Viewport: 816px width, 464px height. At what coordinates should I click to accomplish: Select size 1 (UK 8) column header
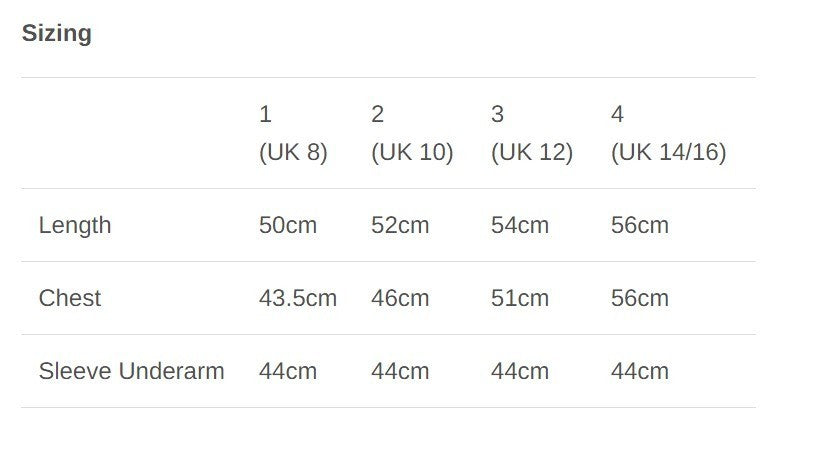(x=293, y=133)
